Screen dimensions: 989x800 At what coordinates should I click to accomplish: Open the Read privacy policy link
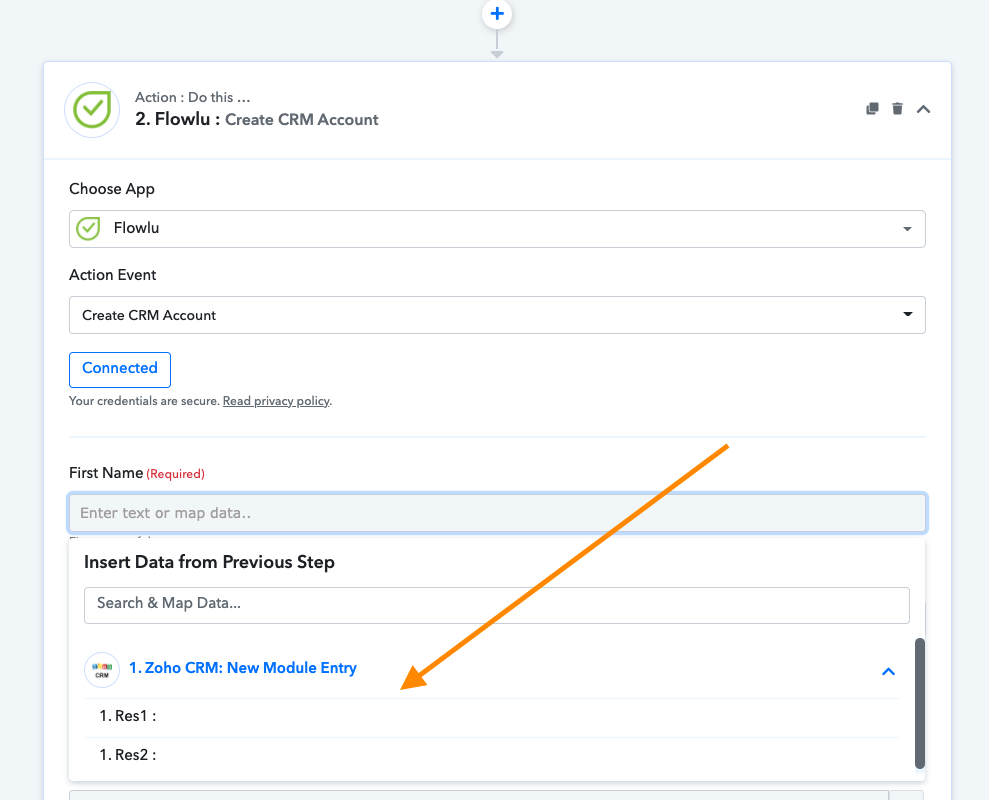point(276,401)
